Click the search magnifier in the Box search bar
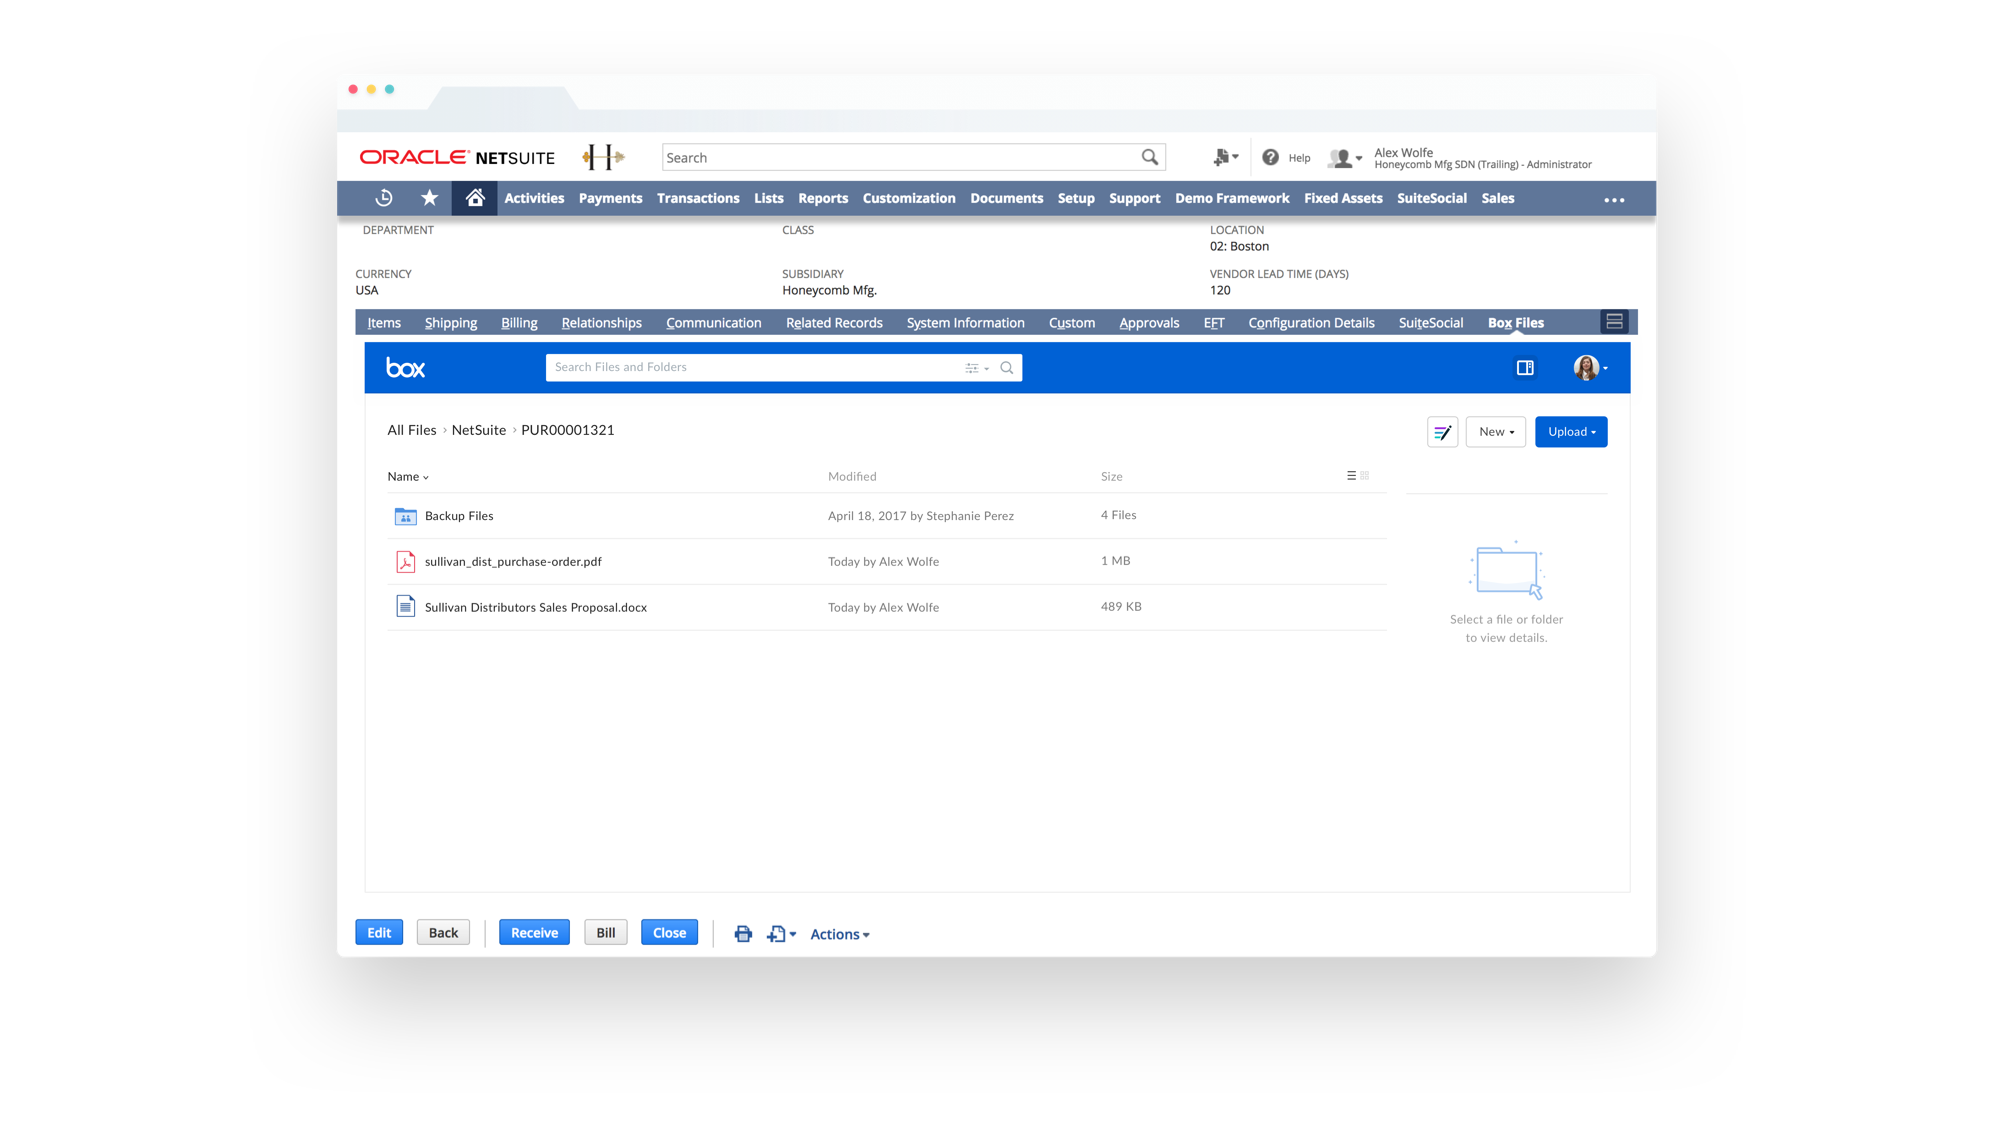Screen dimensions: 1999x1125 coord(1007,368)
